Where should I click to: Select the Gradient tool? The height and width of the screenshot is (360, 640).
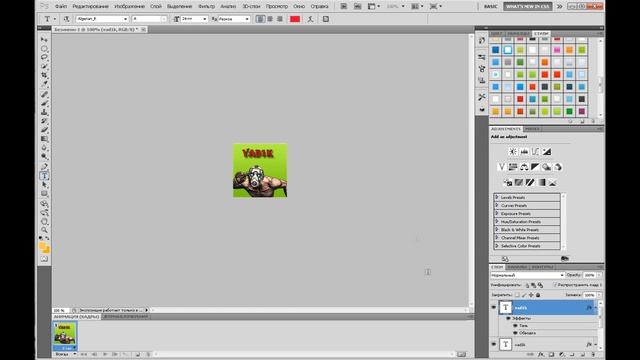click(44, 139)
